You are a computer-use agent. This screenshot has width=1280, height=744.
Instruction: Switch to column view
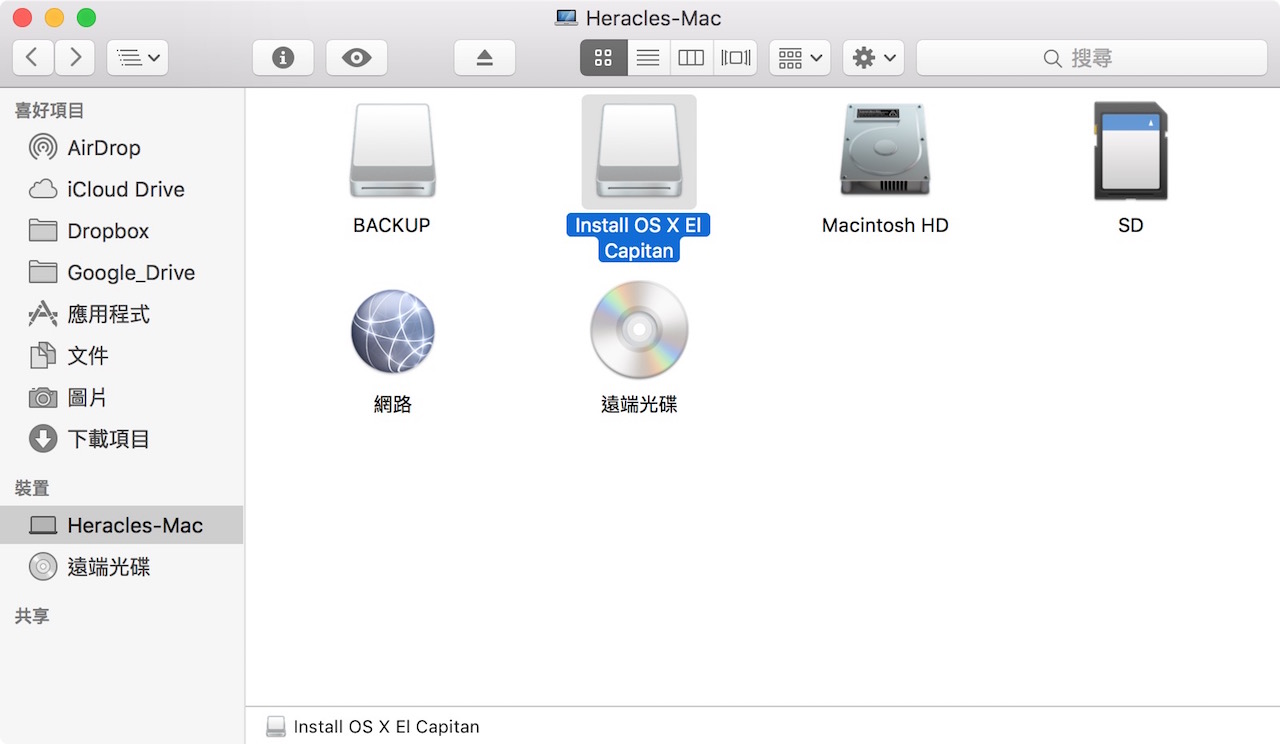coord(691,58)
